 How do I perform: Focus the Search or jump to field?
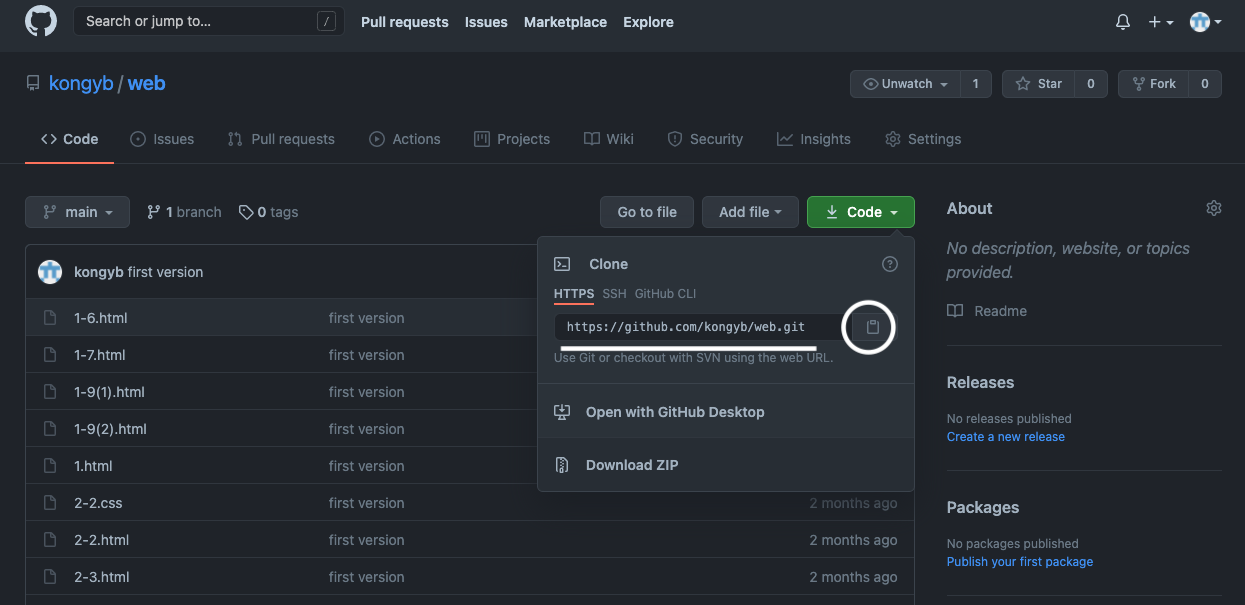pos(208,21)
